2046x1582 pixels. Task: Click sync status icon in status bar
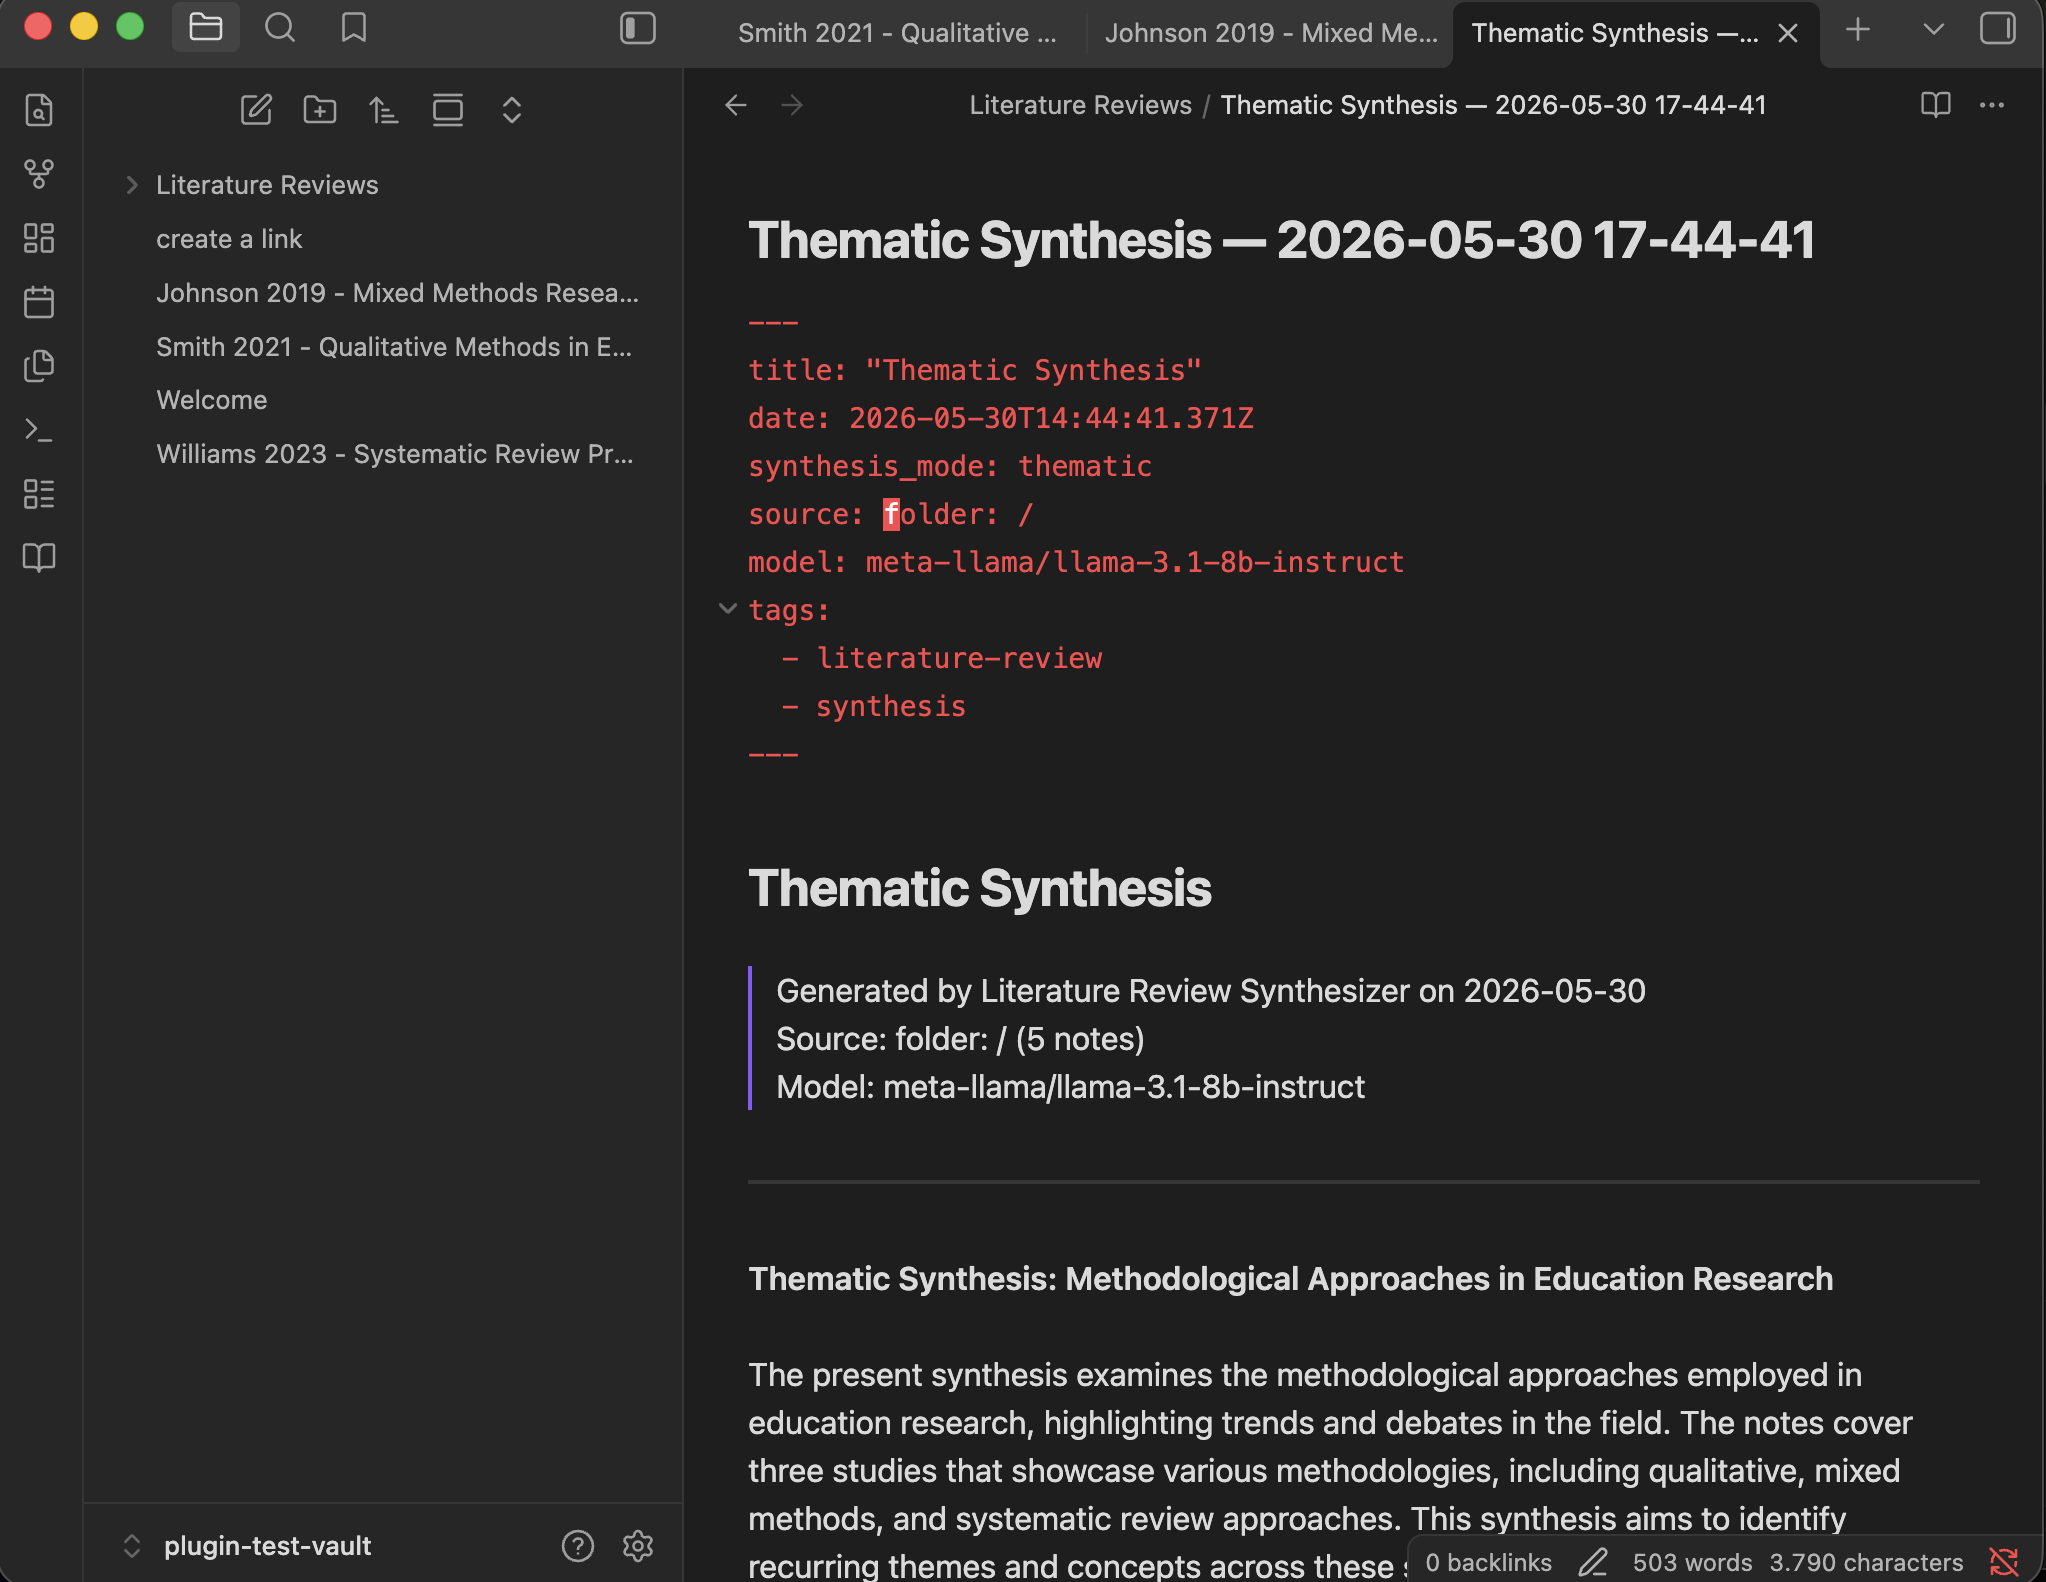[2004, 1563]
